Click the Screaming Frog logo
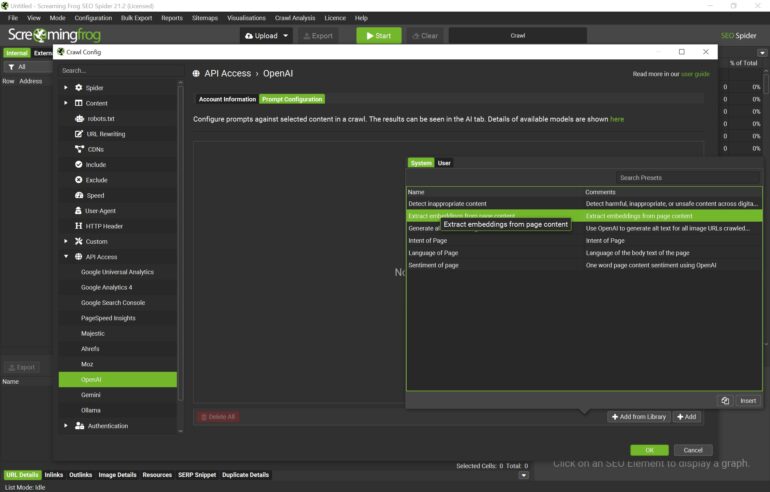Screen dimensions: 770x492 (54, 35)
